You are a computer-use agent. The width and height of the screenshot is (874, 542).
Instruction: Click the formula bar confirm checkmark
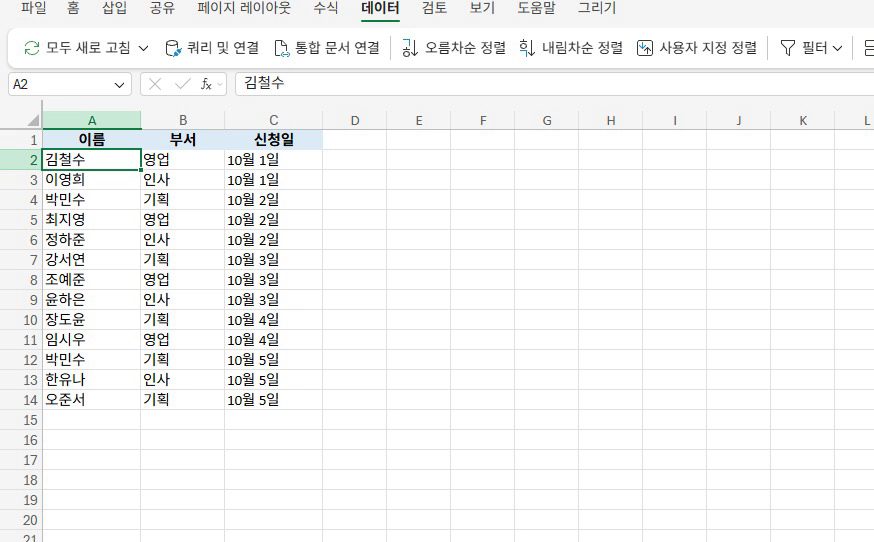[x=182, y=84]
